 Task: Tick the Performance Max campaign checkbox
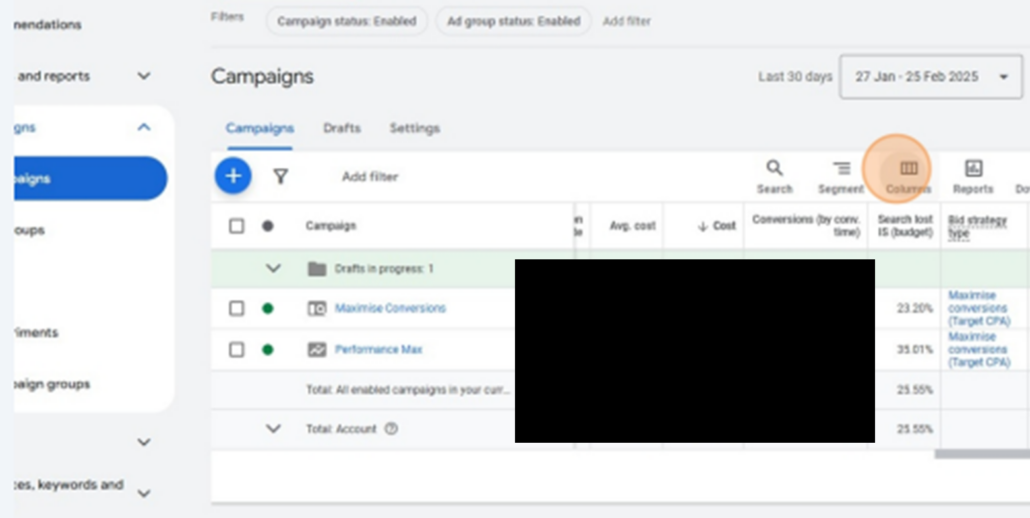click(236, 350)
